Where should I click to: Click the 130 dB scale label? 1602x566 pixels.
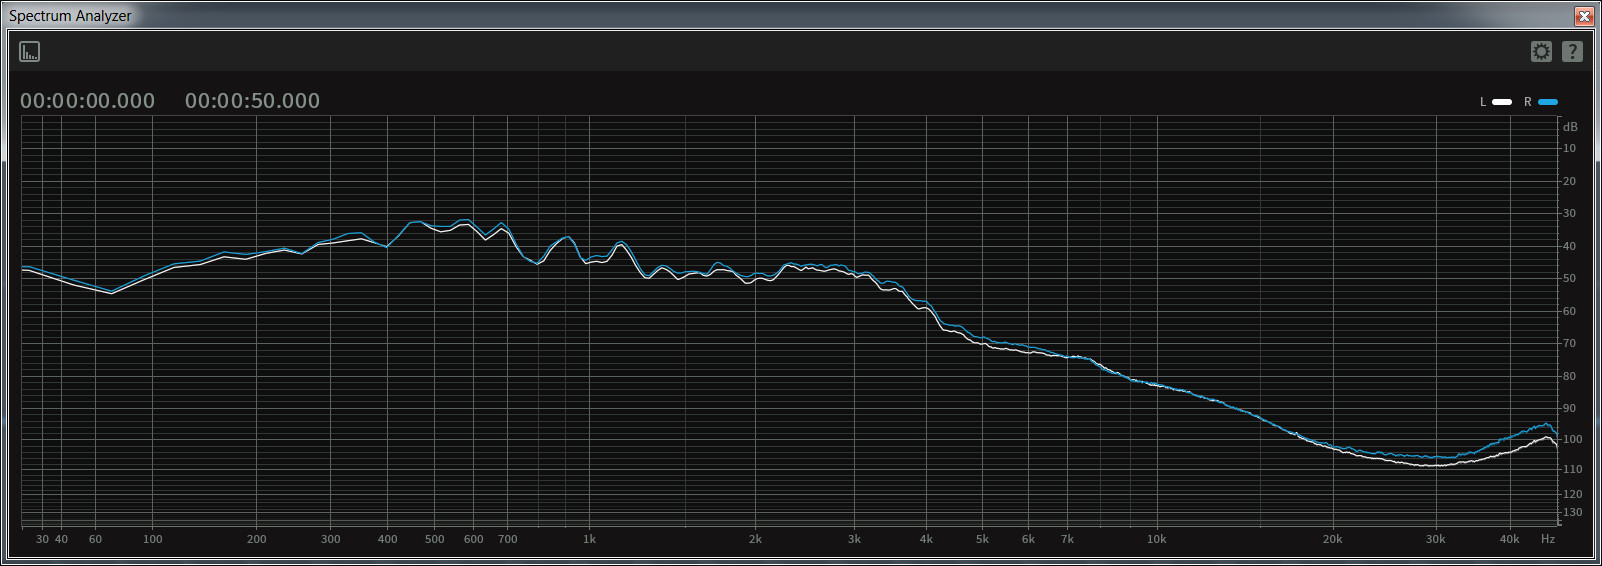[x=1573, y=512]
